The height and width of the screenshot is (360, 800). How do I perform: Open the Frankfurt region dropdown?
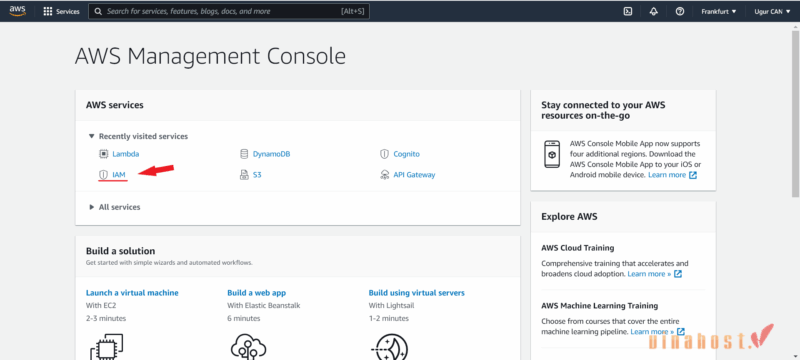tap(719, 11)
